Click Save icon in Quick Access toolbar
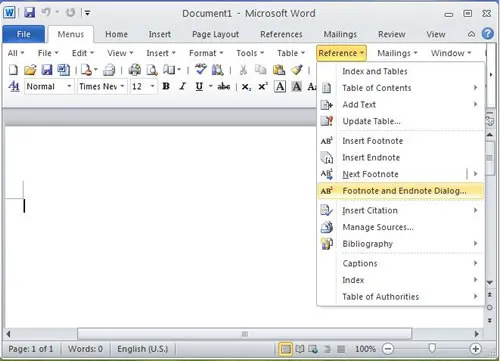The width and height of the screenshot is (500, 361). (29, 13)
